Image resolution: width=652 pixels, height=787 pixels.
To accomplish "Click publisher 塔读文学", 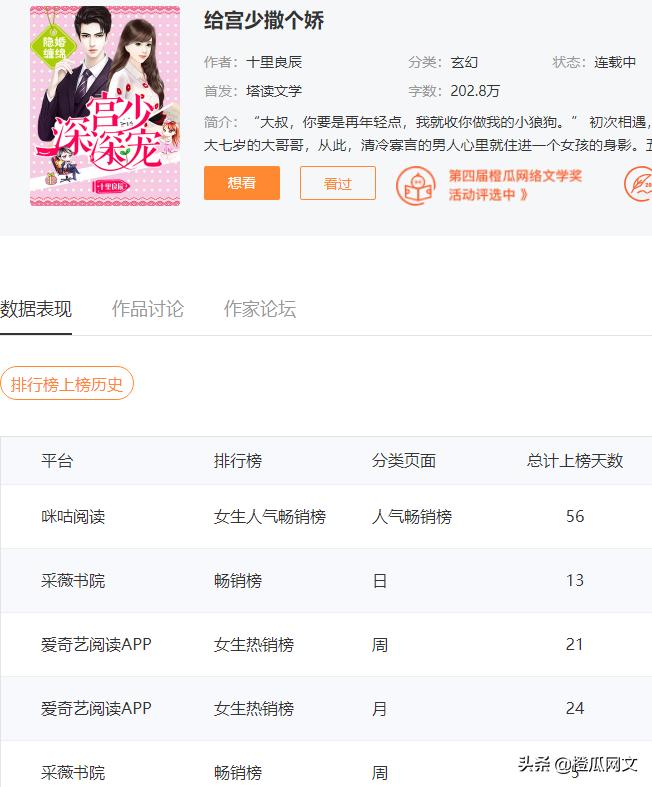I will (x=274, y=91).
